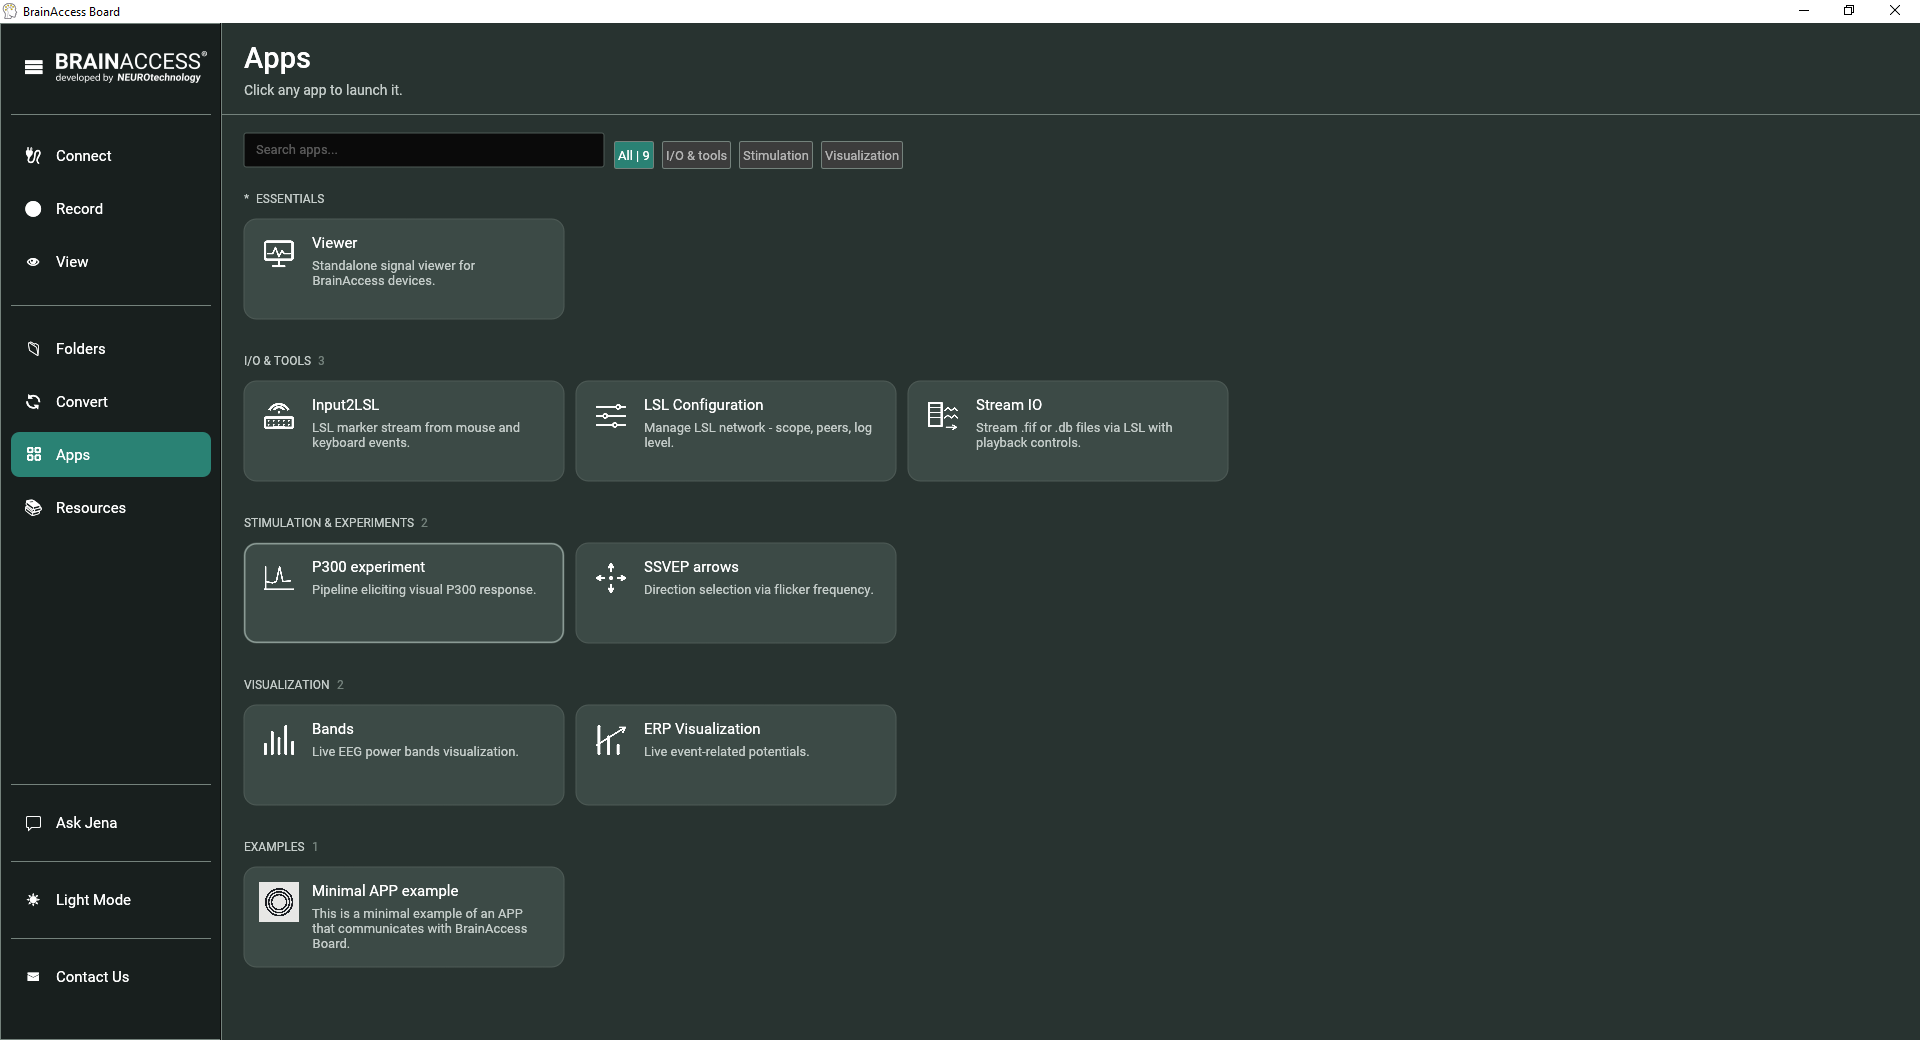Click the ESSENTIALS section heading

pos(290,199)
